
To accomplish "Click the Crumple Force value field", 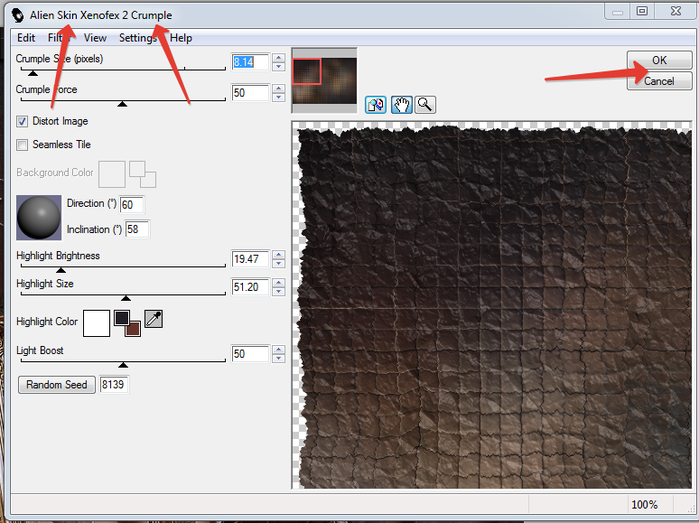I will click(251, 93).
